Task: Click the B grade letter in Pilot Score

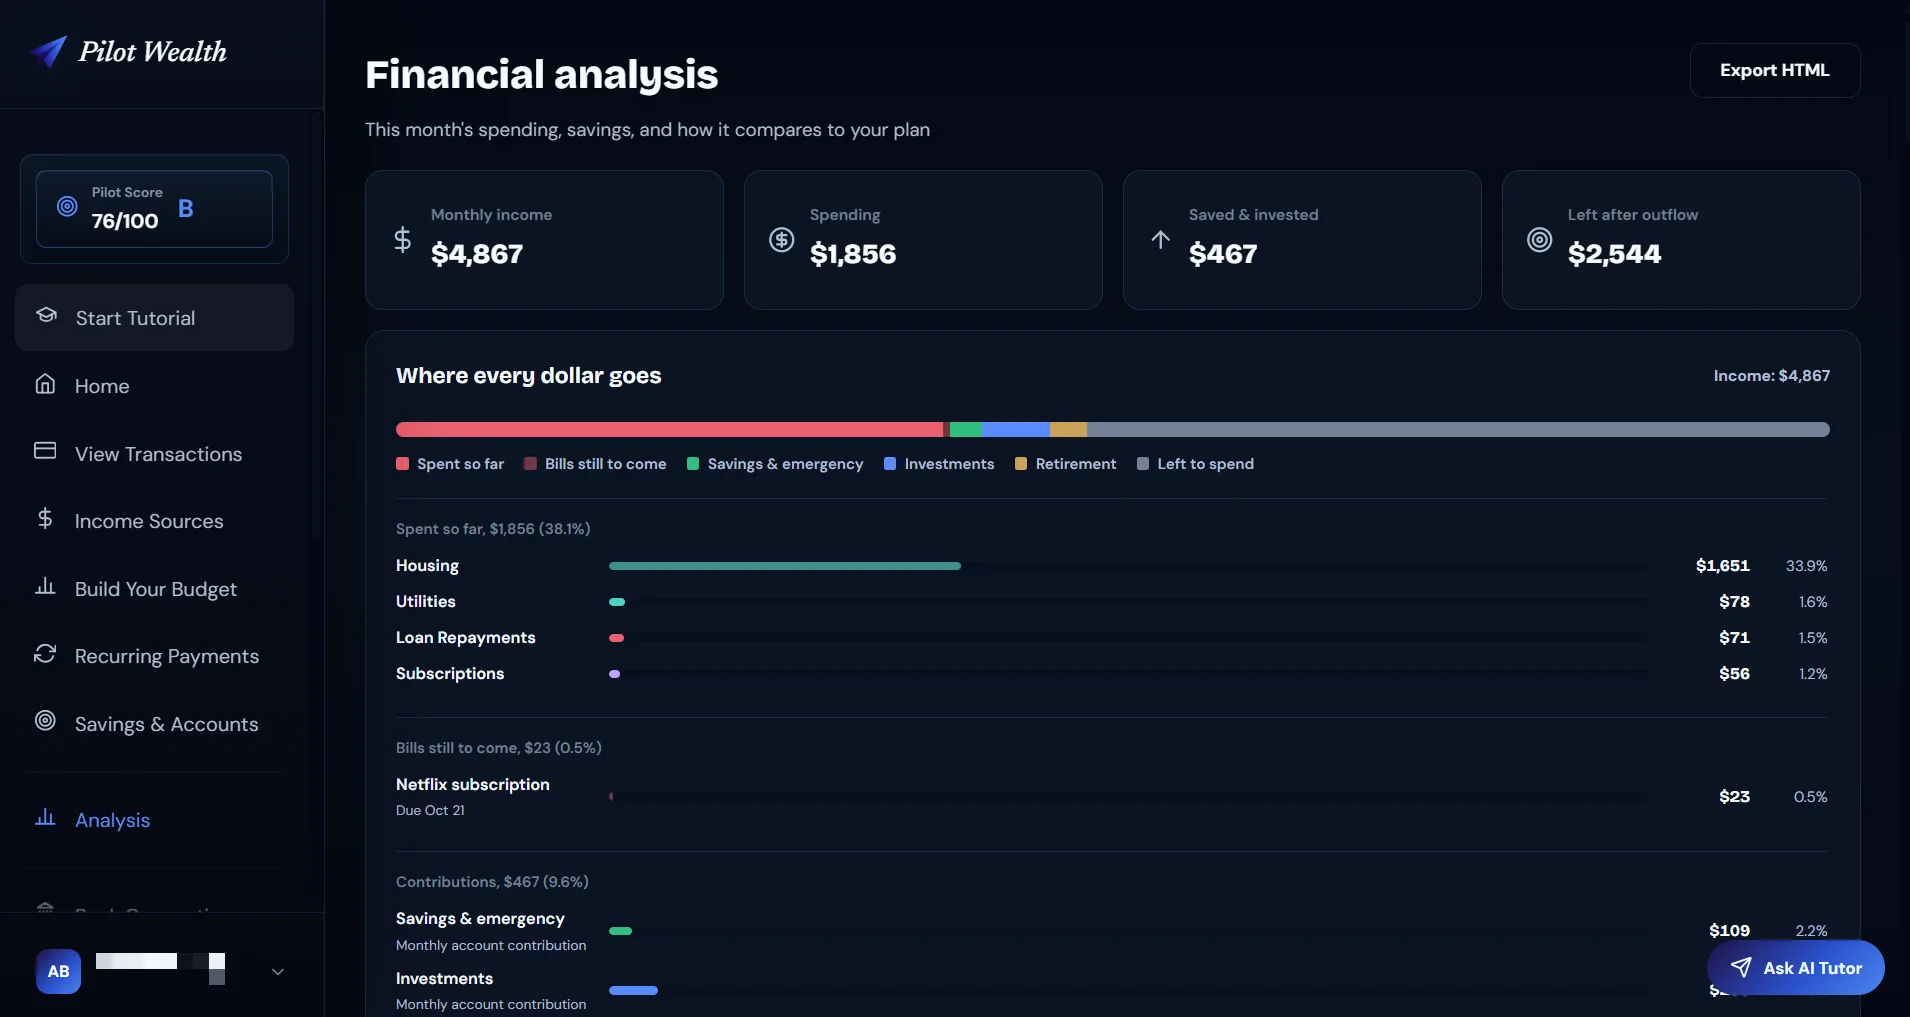Action: (x=186, y=208)
